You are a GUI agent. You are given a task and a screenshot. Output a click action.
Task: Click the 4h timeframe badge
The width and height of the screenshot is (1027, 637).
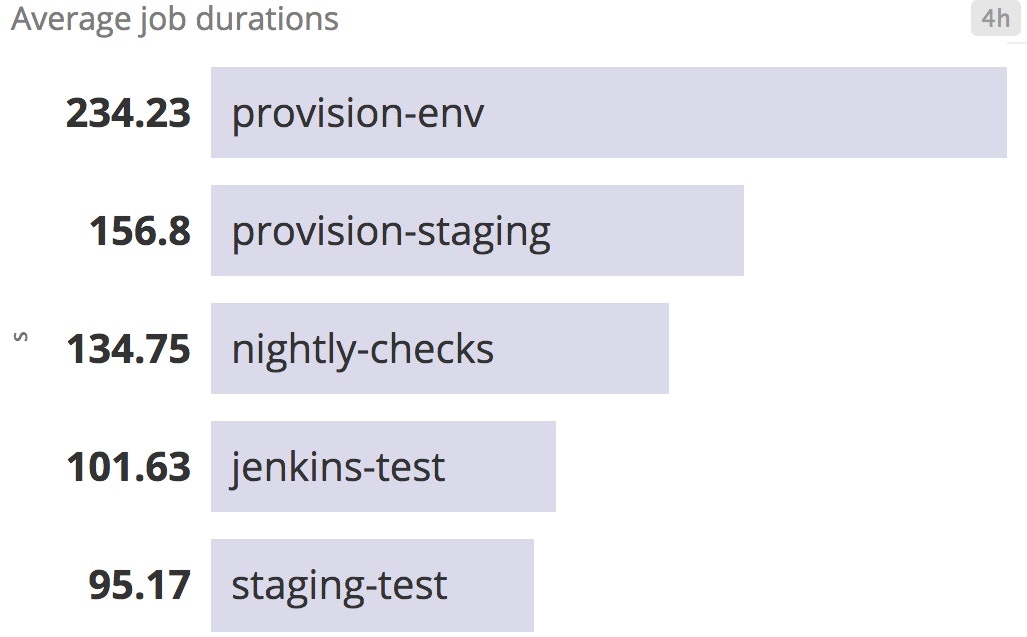coord(996,18)
